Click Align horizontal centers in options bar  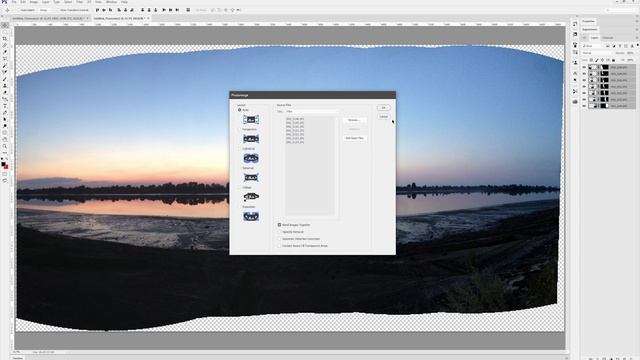[x=125, y=10]
